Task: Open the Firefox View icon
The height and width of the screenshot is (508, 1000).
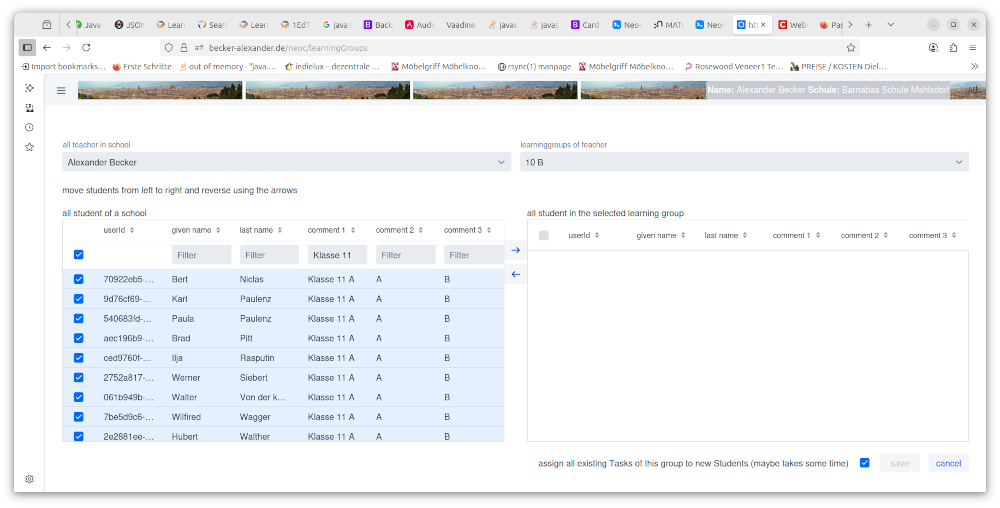Action: coord(47,25)
